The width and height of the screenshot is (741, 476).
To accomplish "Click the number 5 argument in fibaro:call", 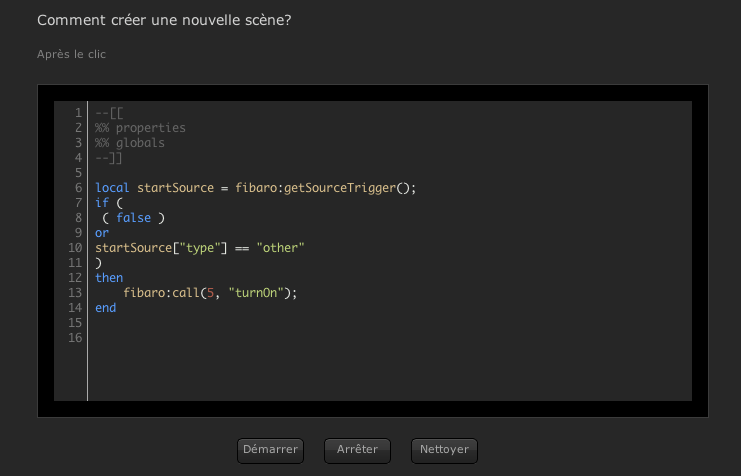I will coord(210,293).
